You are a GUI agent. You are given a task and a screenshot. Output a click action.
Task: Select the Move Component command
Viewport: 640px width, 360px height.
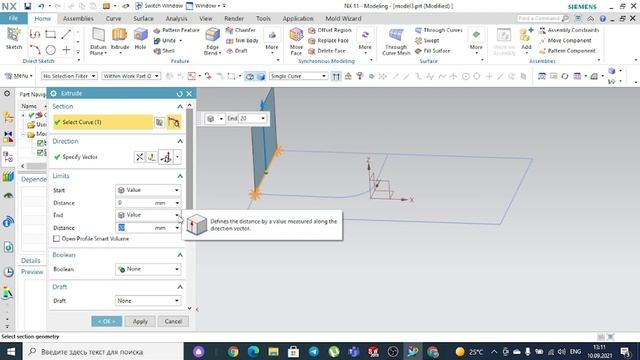point(565,40)
